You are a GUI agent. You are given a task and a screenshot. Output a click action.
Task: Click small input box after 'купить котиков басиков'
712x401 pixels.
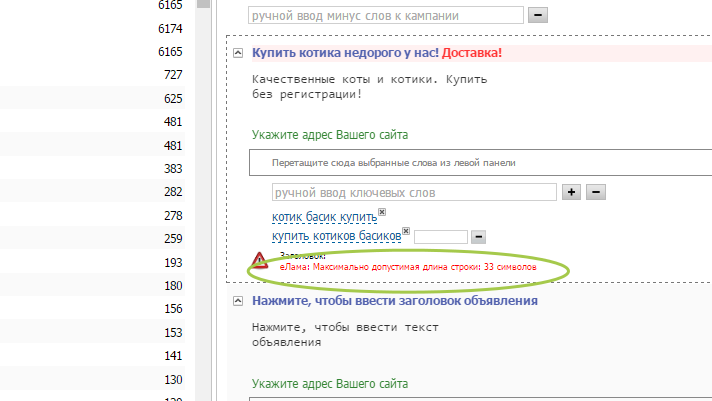click(x=440, y=237)
